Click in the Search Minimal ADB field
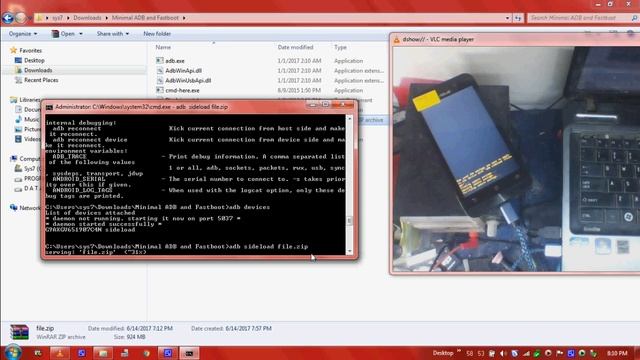Screen dimensions: 640x360 point(578,18)
